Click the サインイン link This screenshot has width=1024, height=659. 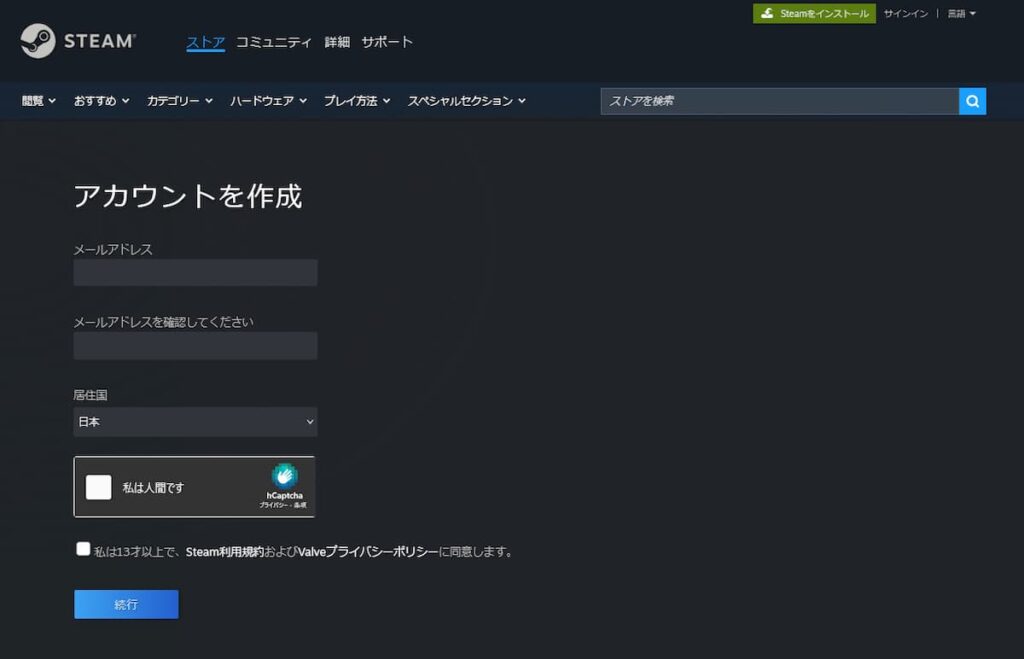point(906,13)
